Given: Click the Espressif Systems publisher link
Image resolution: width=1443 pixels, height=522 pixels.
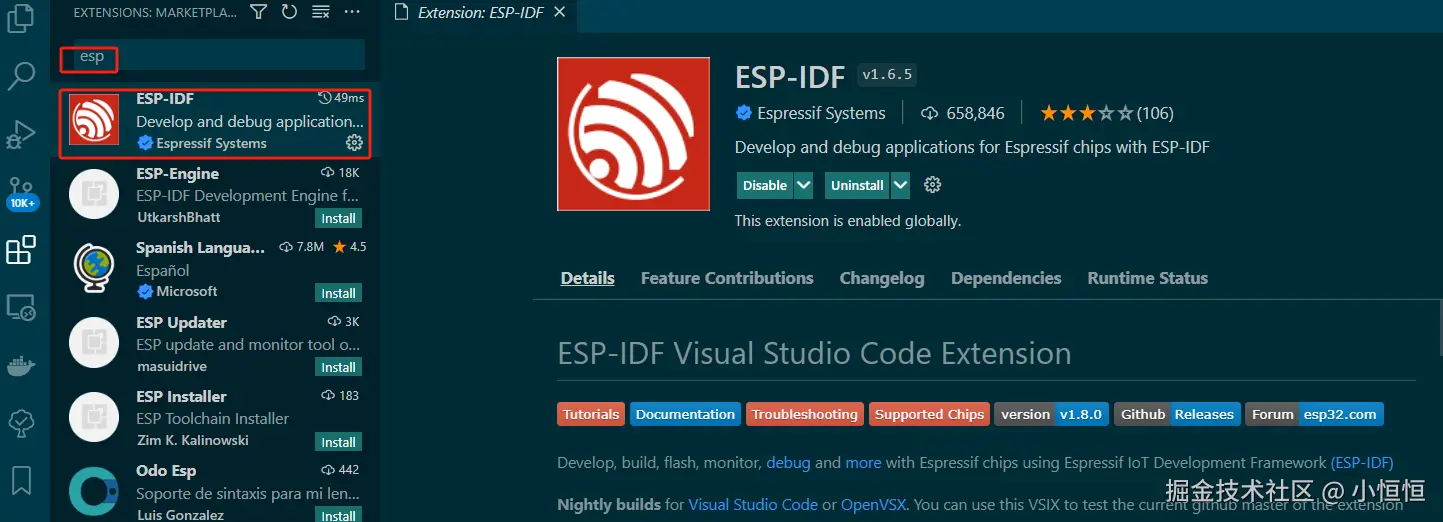Looking at the screenshot, I should tap(821, 113).
